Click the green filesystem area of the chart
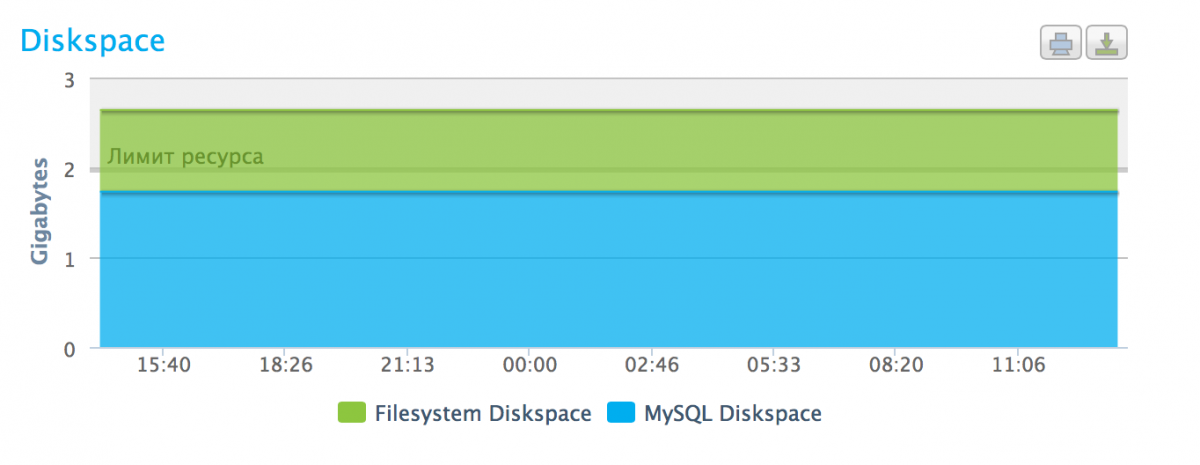 600,140
